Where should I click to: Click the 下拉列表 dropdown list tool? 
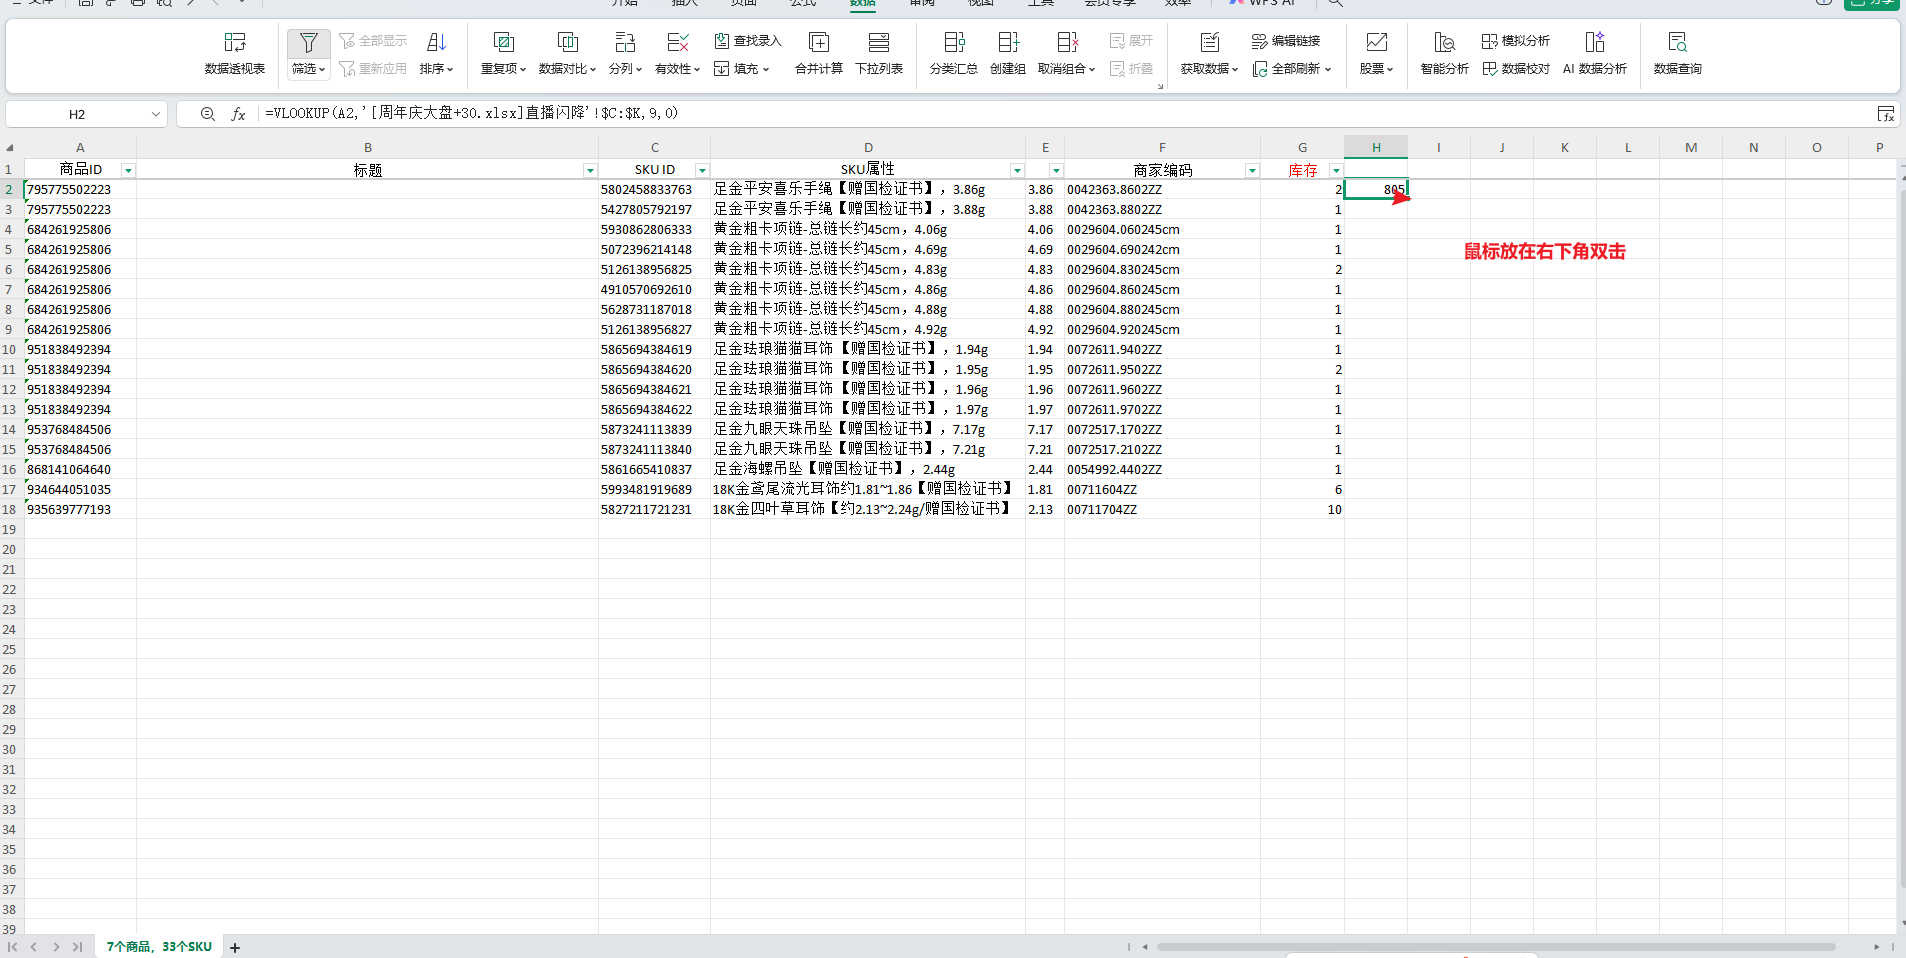(878, 52)
